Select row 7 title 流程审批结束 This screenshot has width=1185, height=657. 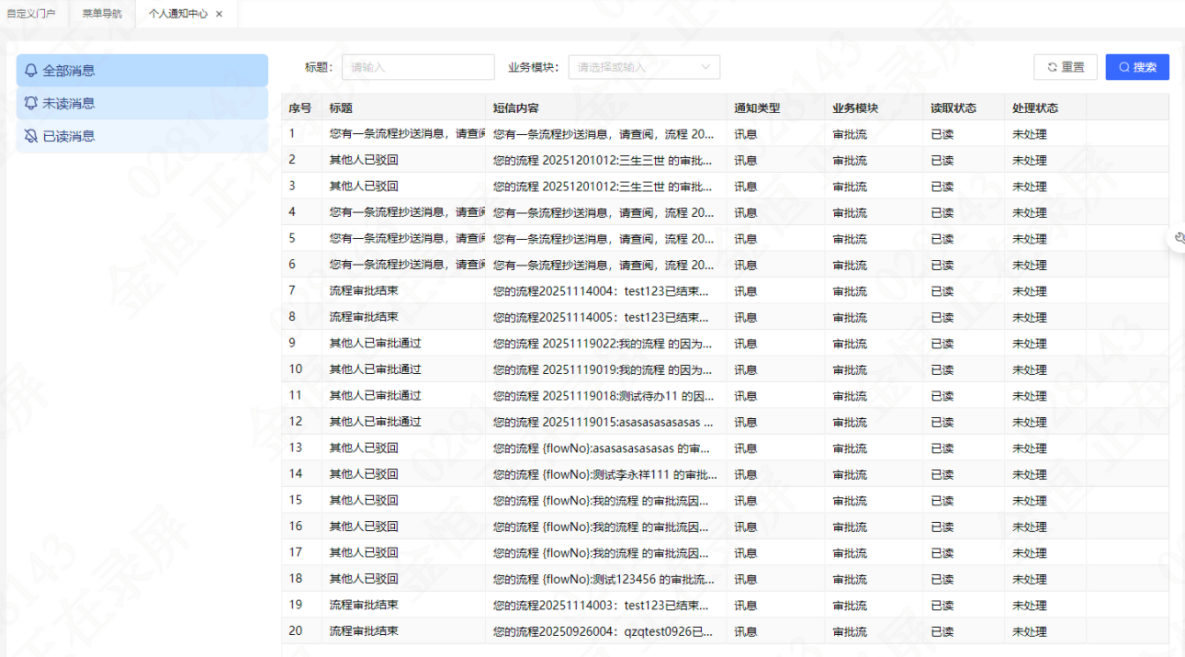point(364,291)
